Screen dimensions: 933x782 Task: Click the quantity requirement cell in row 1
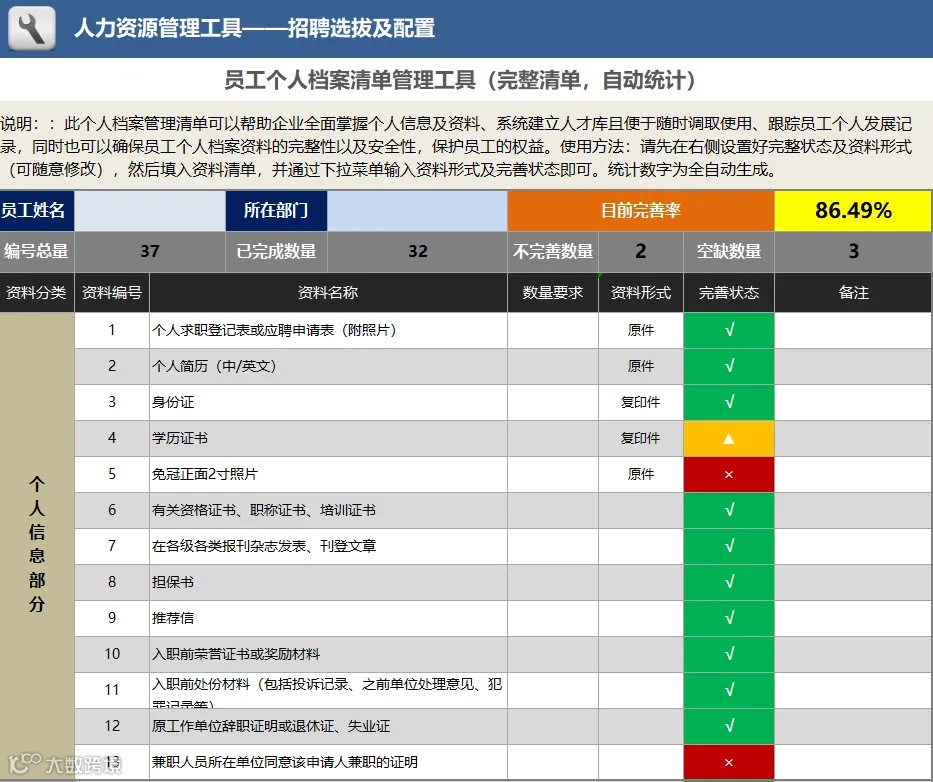553,330
